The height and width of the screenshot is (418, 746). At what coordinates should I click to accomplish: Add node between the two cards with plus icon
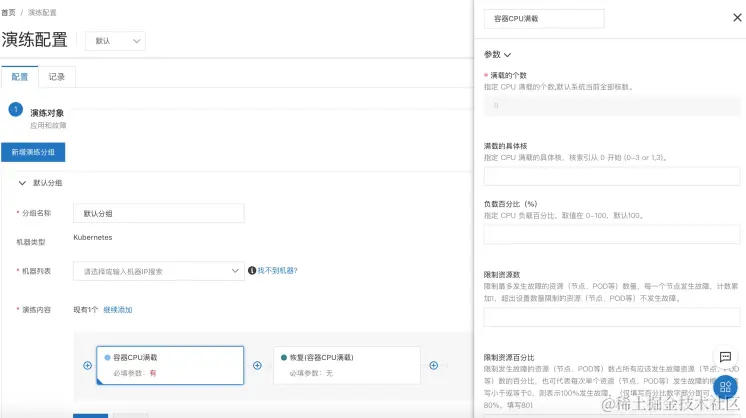(x=257, y=365)
